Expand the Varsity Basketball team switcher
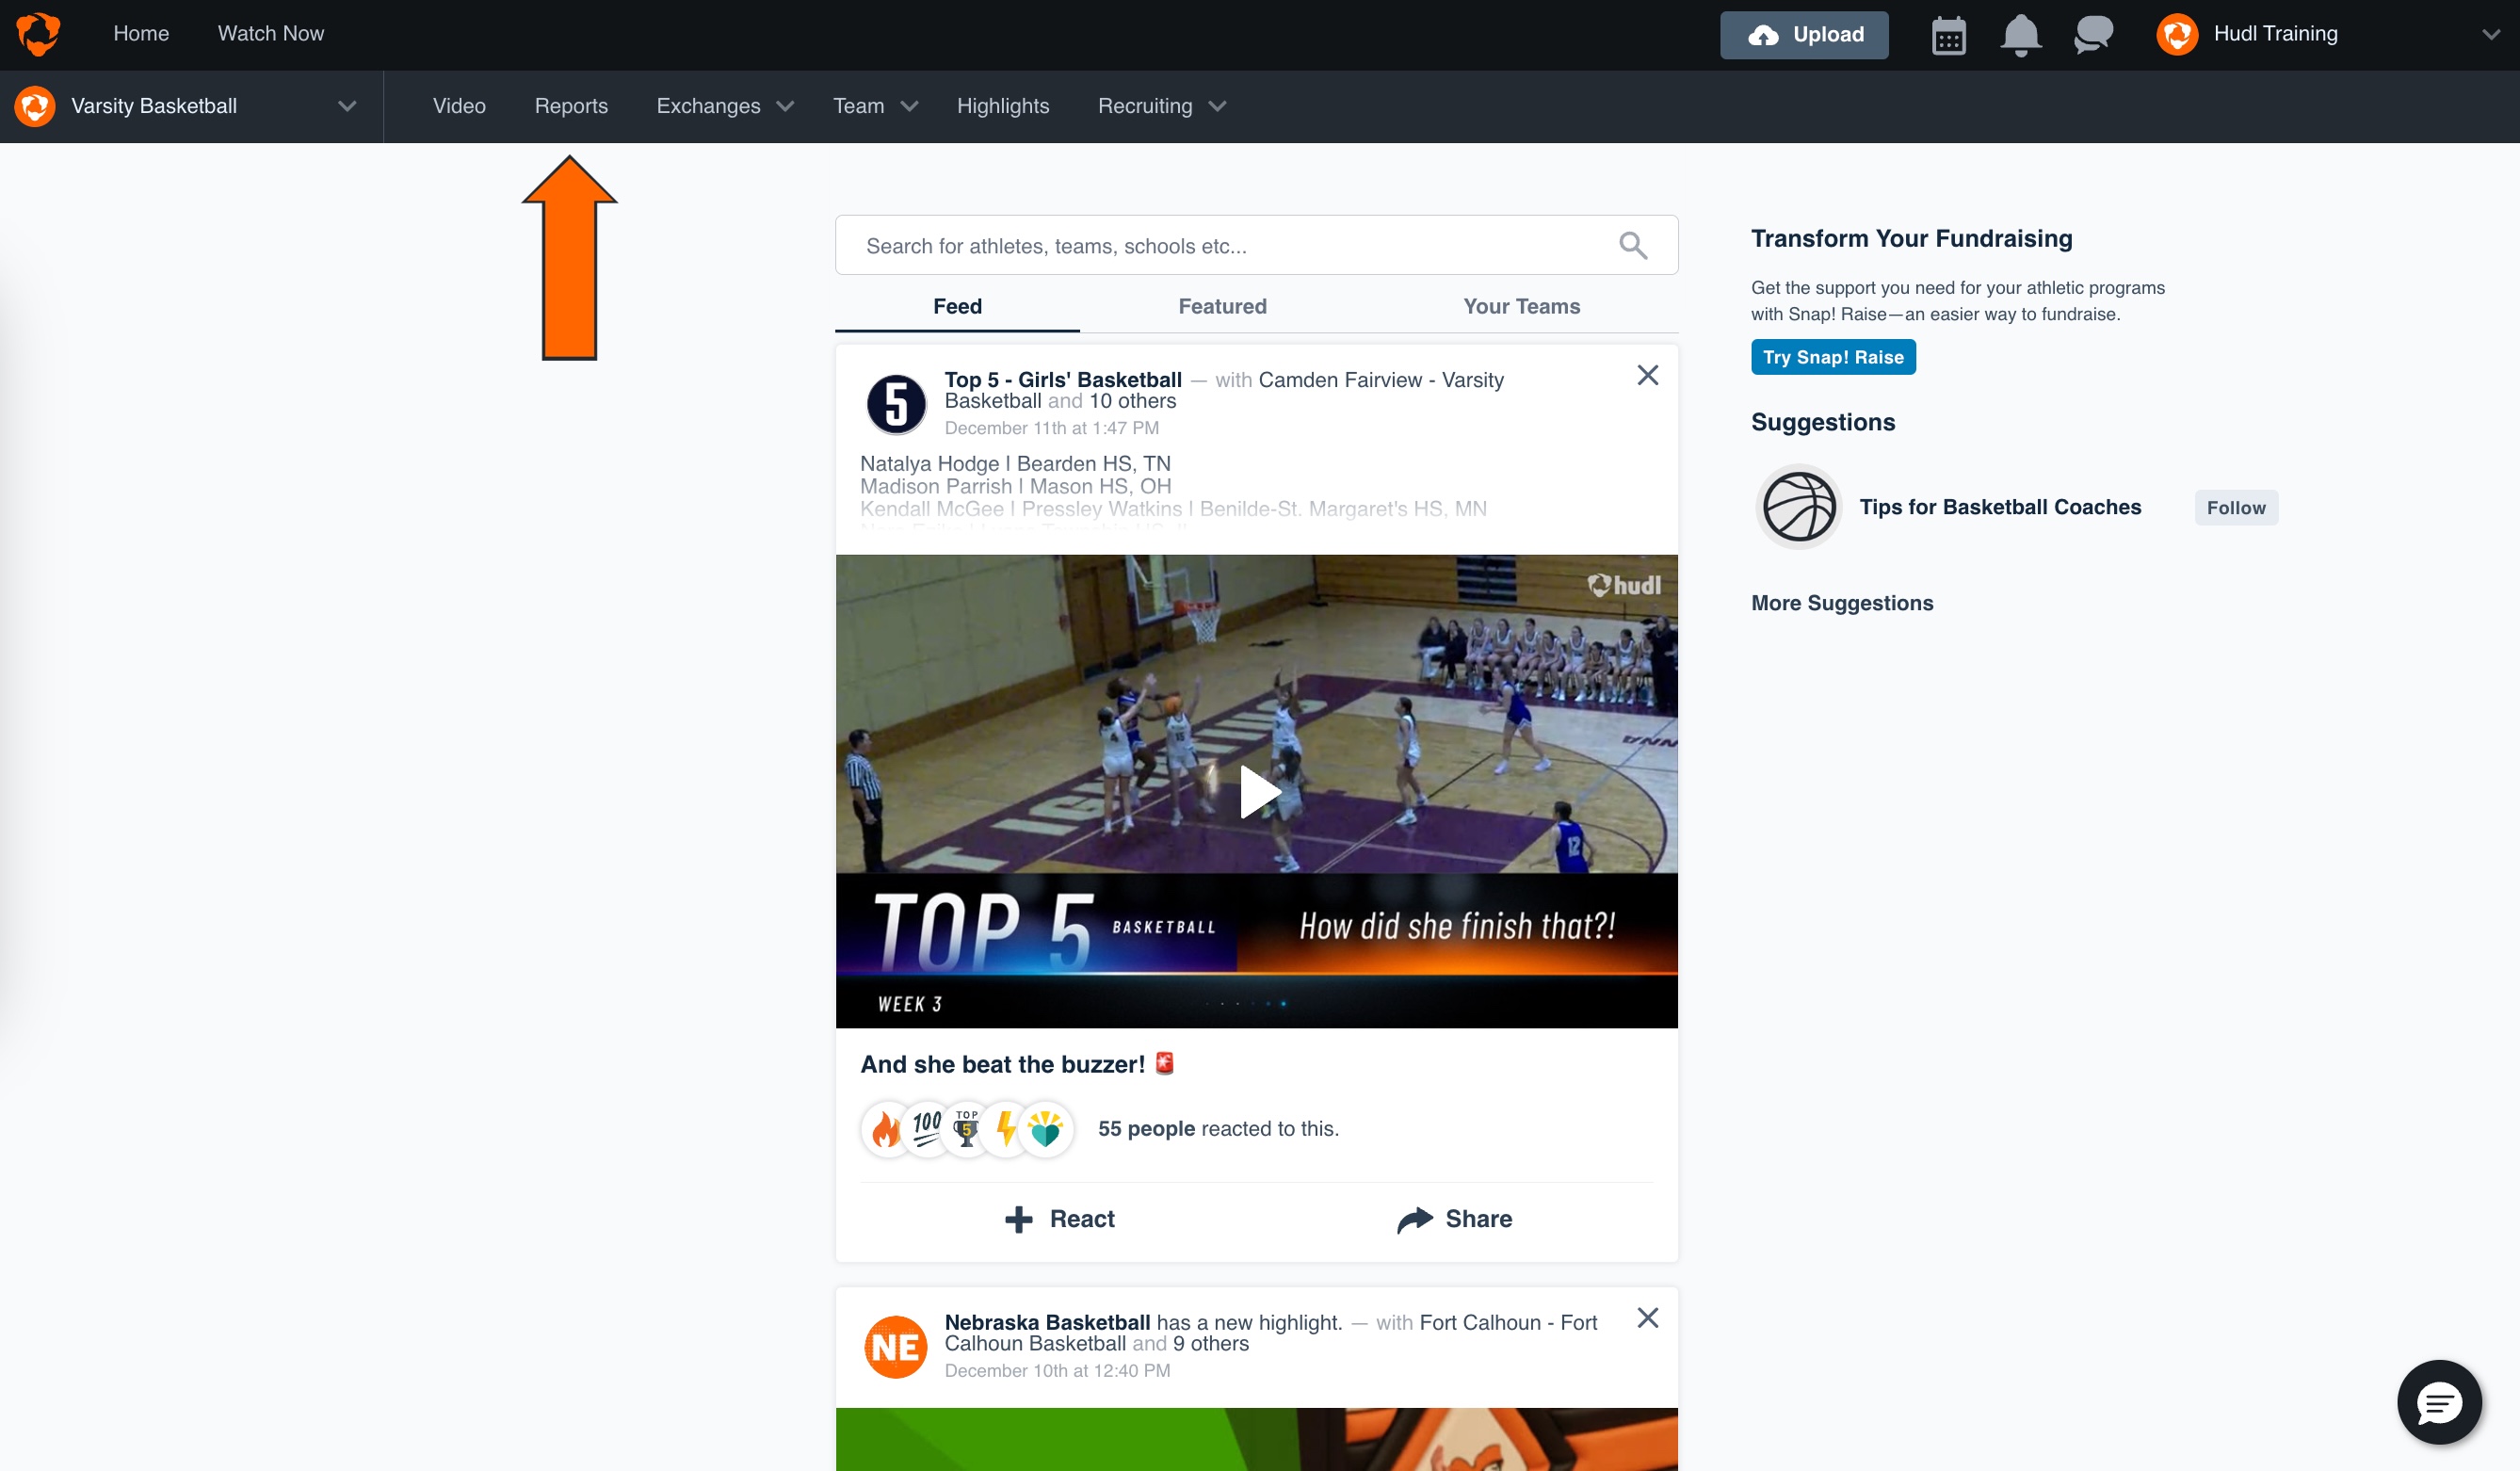 [x=347, y=106]
